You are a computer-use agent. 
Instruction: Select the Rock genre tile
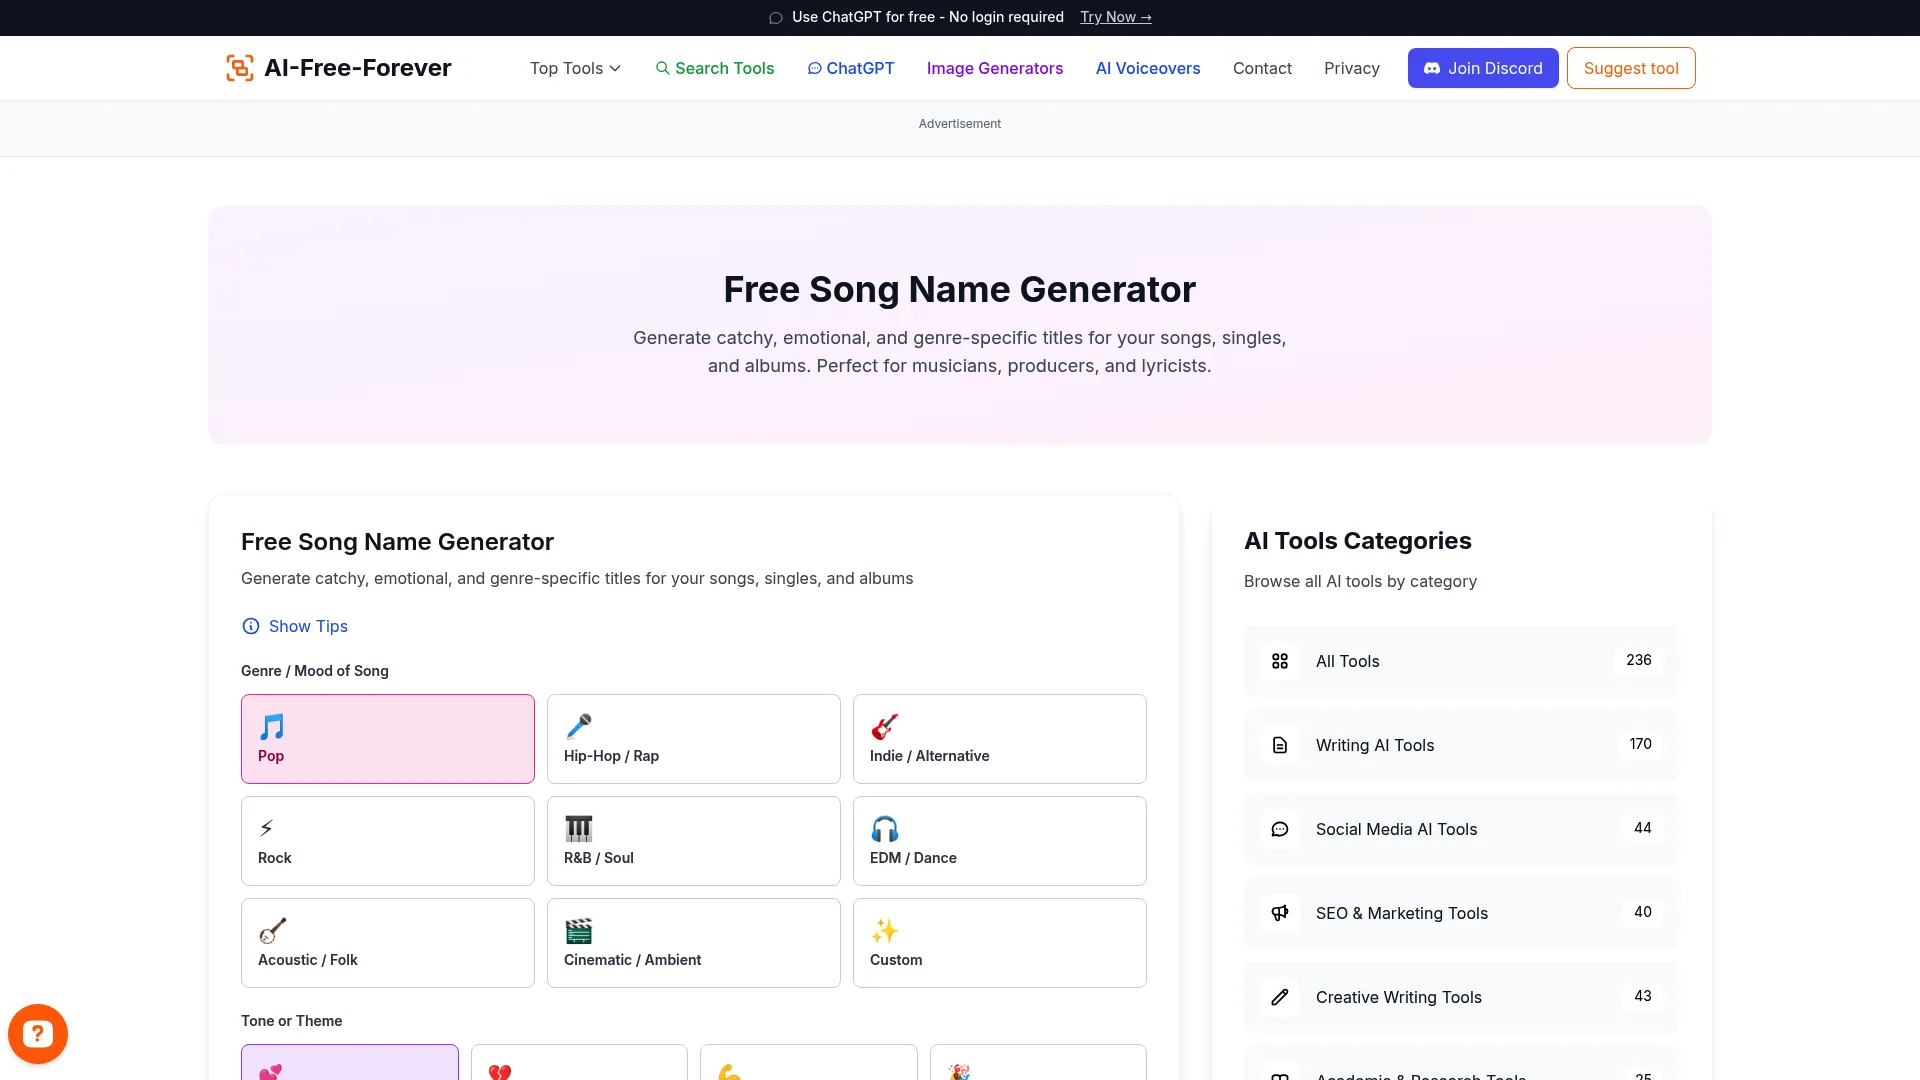tap(387, 840)
